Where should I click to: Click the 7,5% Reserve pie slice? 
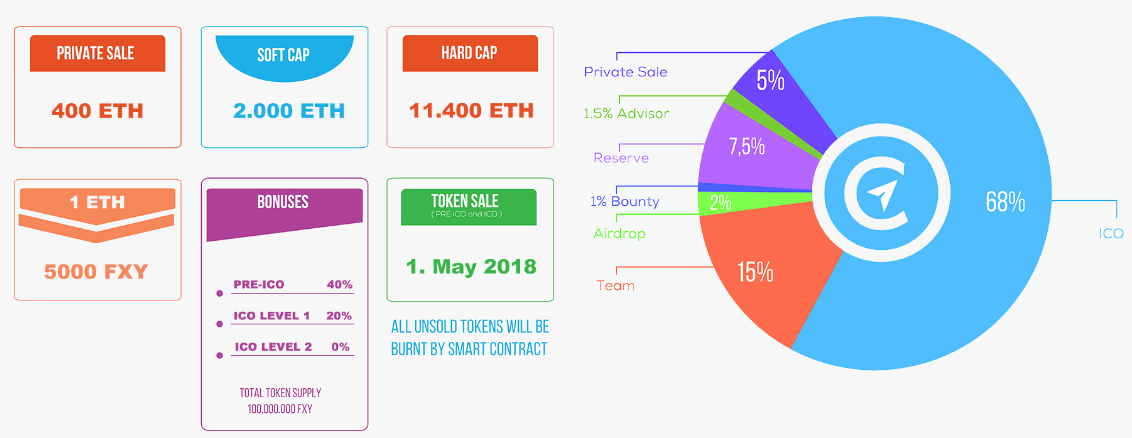click(x=748, y=148)
